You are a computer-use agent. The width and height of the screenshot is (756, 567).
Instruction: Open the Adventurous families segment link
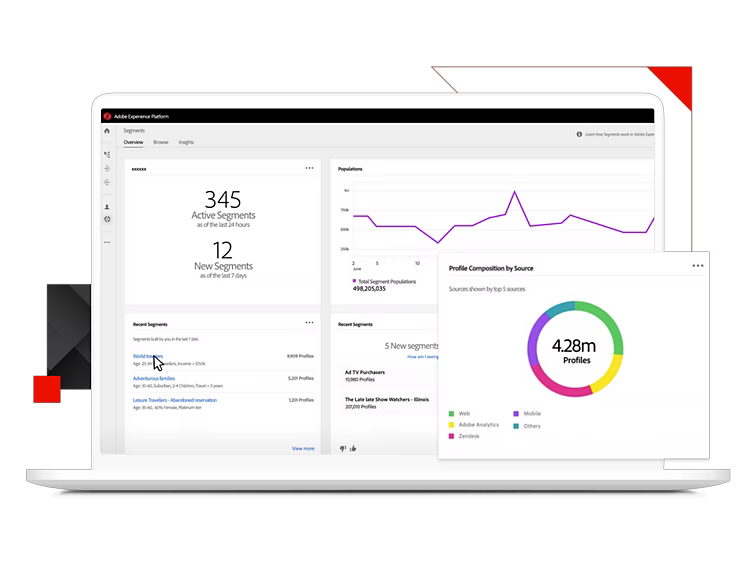[154, 378]
